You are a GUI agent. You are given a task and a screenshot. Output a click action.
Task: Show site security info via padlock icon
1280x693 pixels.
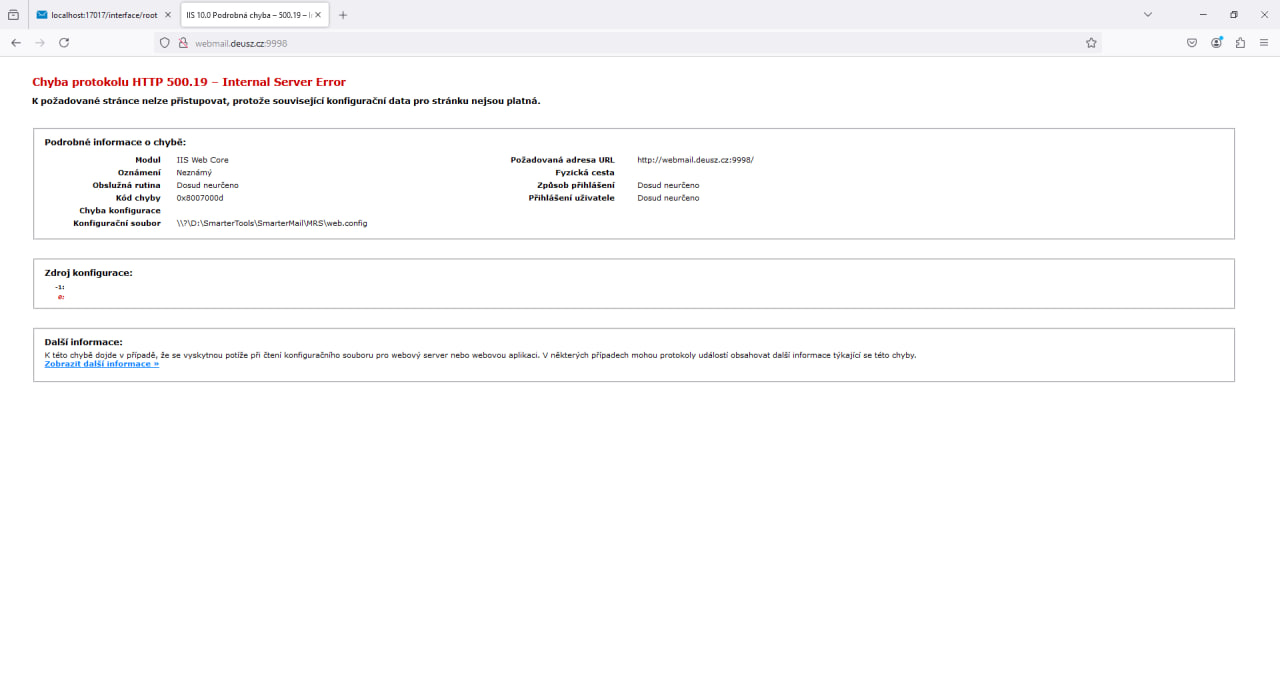tap(183, 43)
